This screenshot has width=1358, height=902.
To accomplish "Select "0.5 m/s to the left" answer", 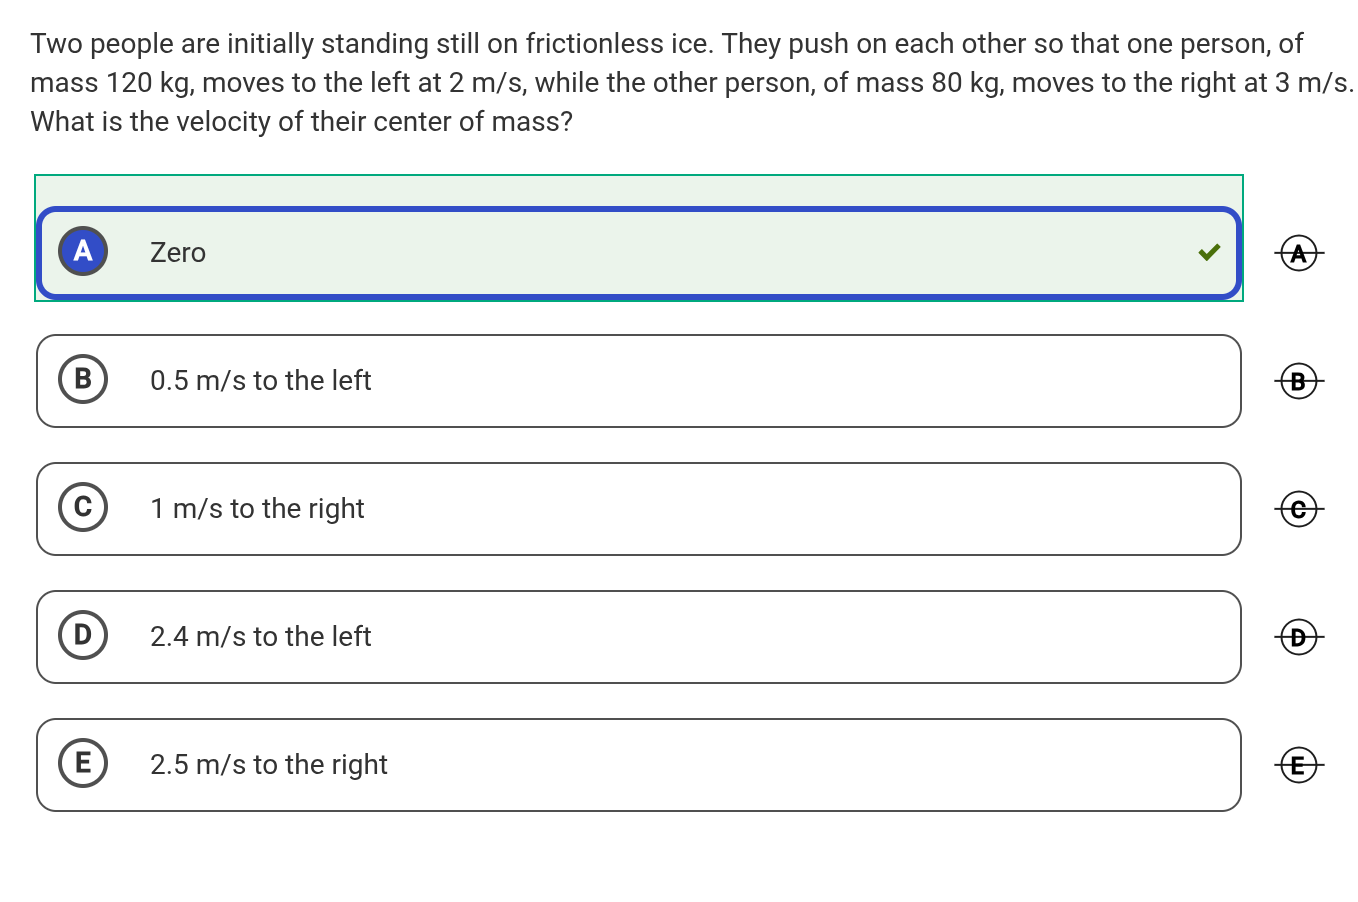I will click(260, 381).
